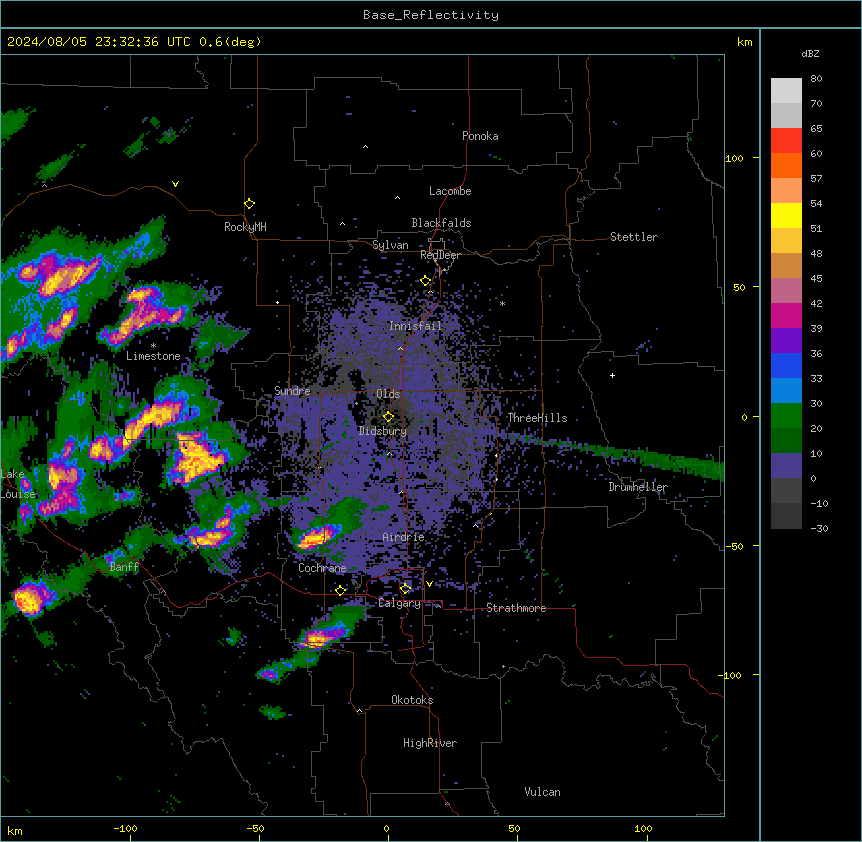Viewport: 862px width, 842px height.
Task: Click the strong storm cell southwest of Airdrie
Action: [x=317, y=536]
